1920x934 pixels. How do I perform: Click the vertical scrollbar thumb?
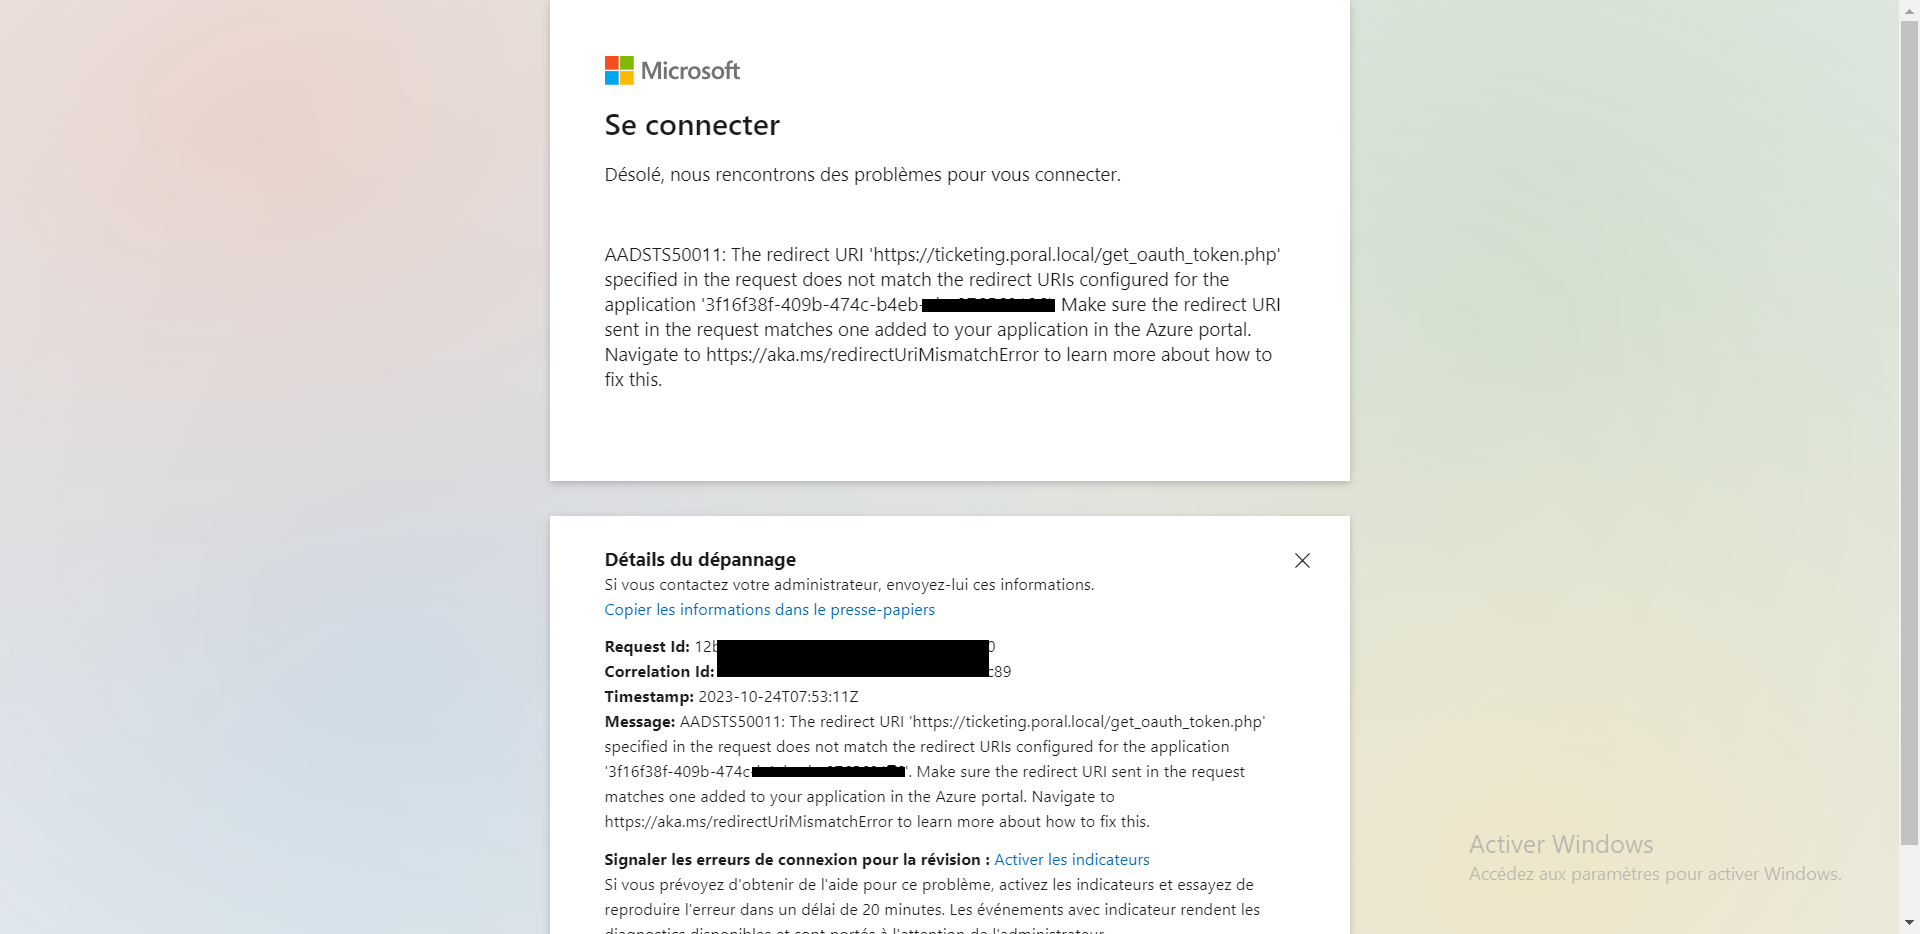pyautogui.click(x=1910, y=432)
